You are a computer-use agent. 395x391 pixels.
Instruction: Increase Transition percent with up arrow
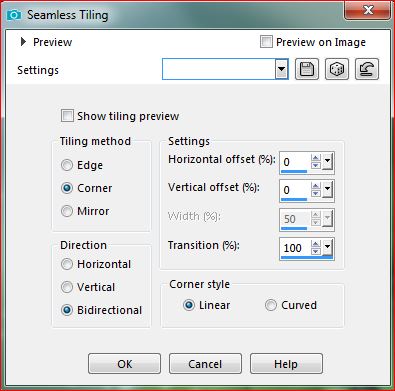(x=316, y=244)
